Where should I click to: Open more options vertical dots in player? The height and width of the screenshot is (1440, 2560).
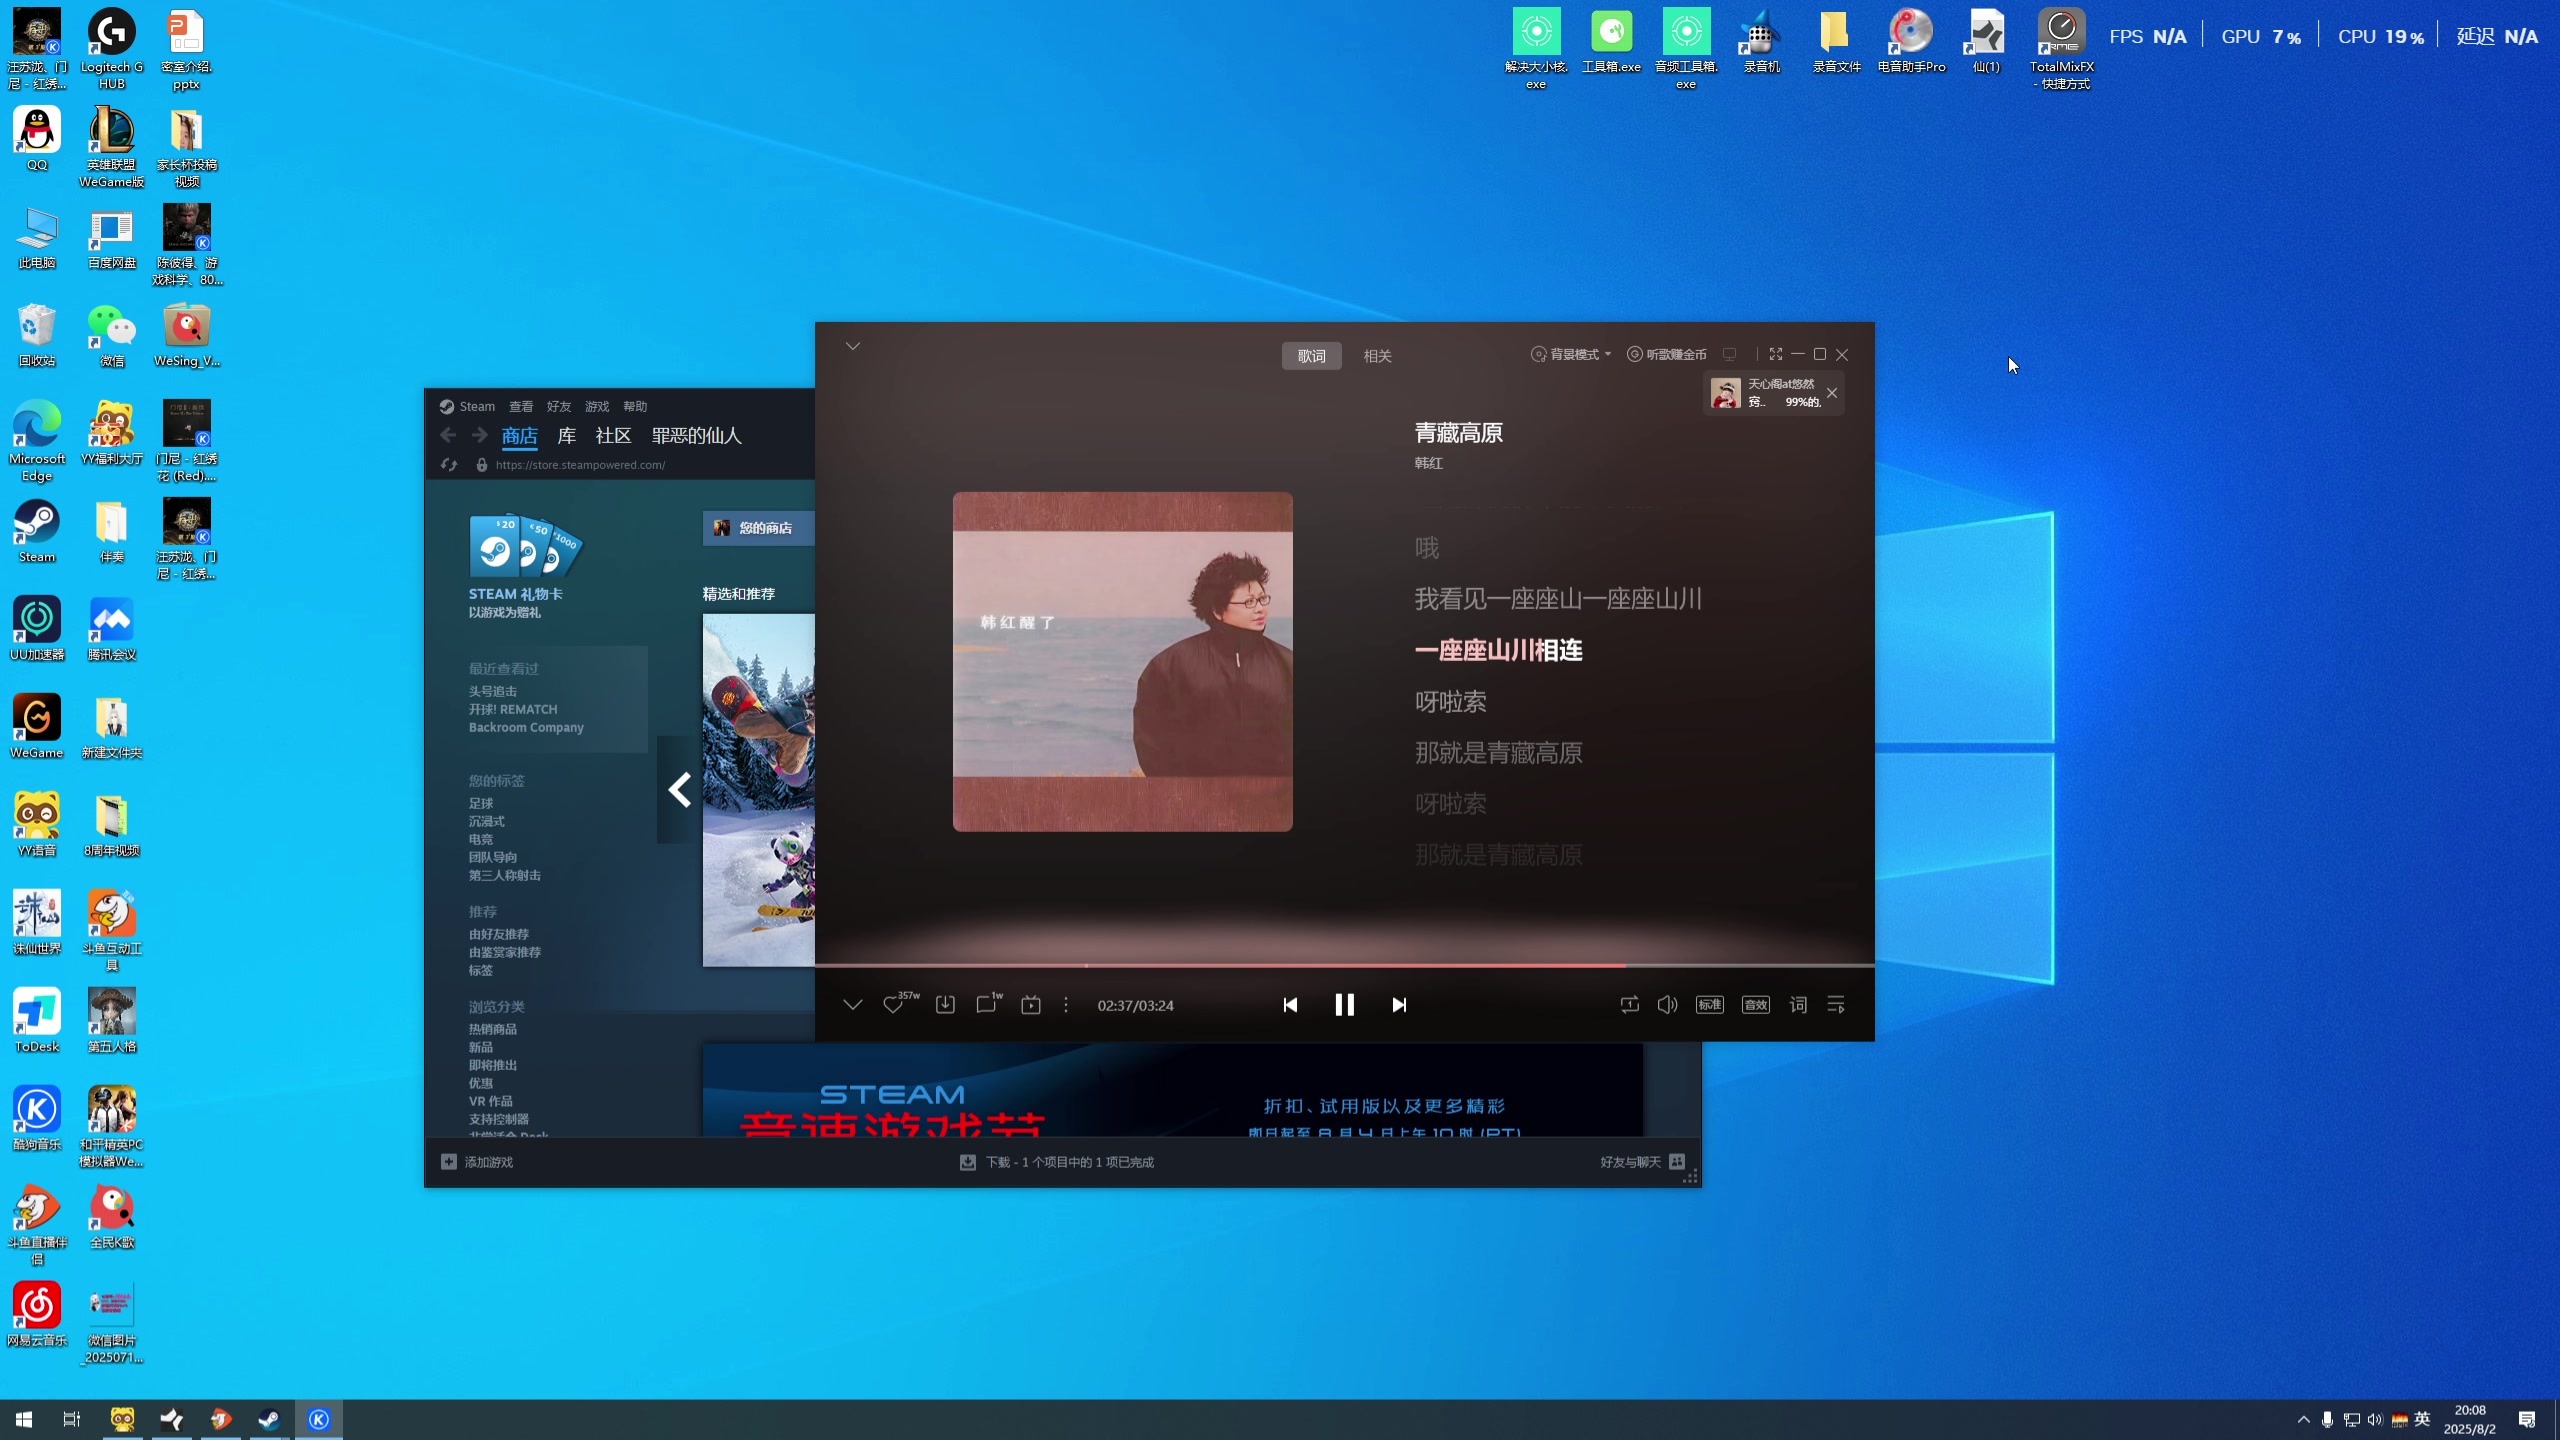(x=1066, y=1005)
